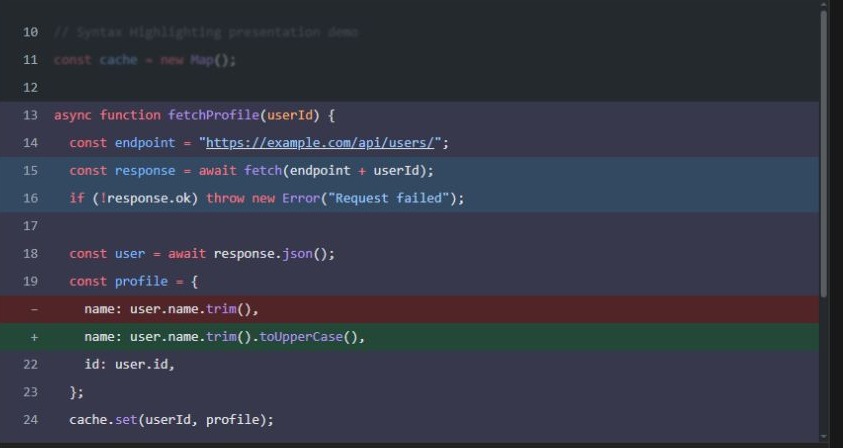Screen dimensions: 843x448
Task: Click line number 23 in gutter
Action: point(31,392)
